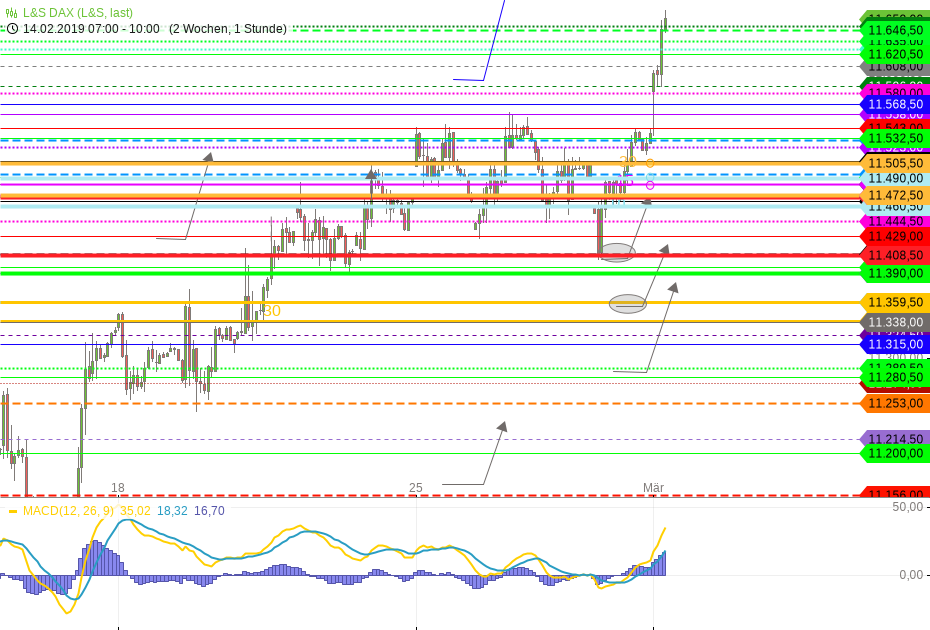Open the MACD(12, 26, 9) indicator label
930x630 pixels.
[x=68, y=511]
